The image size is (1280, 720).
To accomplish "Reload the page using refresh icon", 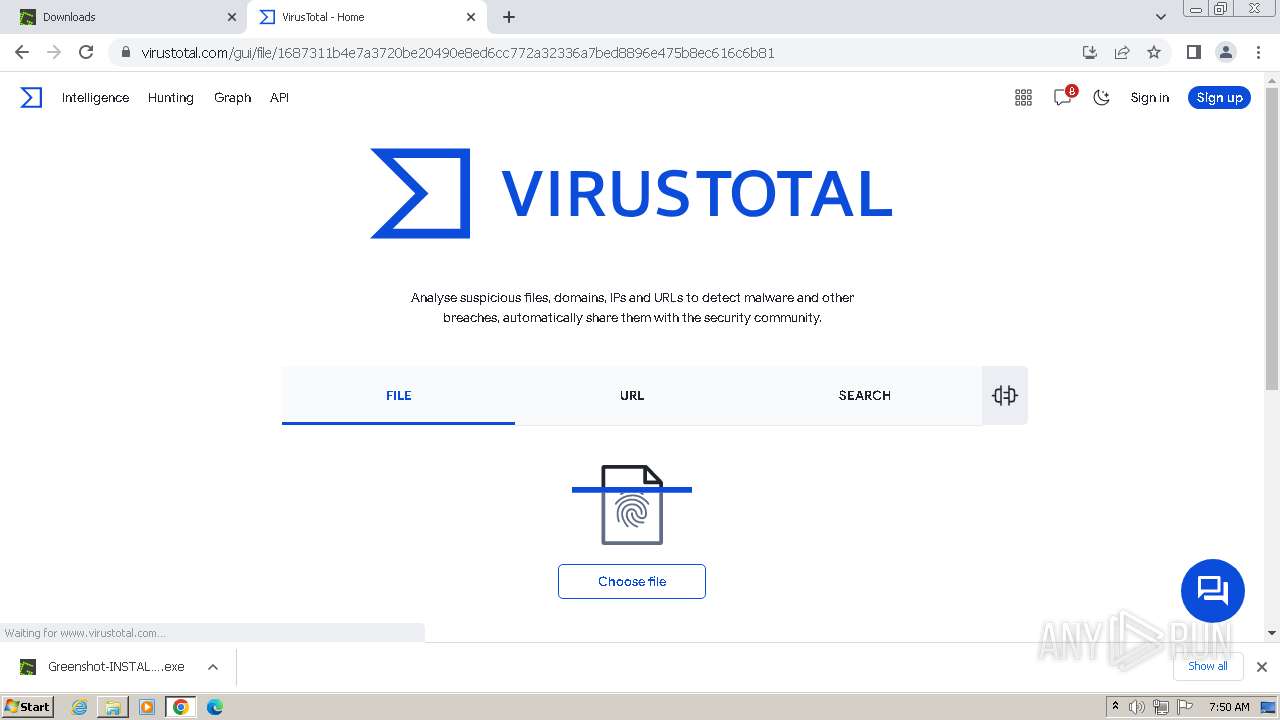I will [x=86, y=52].
